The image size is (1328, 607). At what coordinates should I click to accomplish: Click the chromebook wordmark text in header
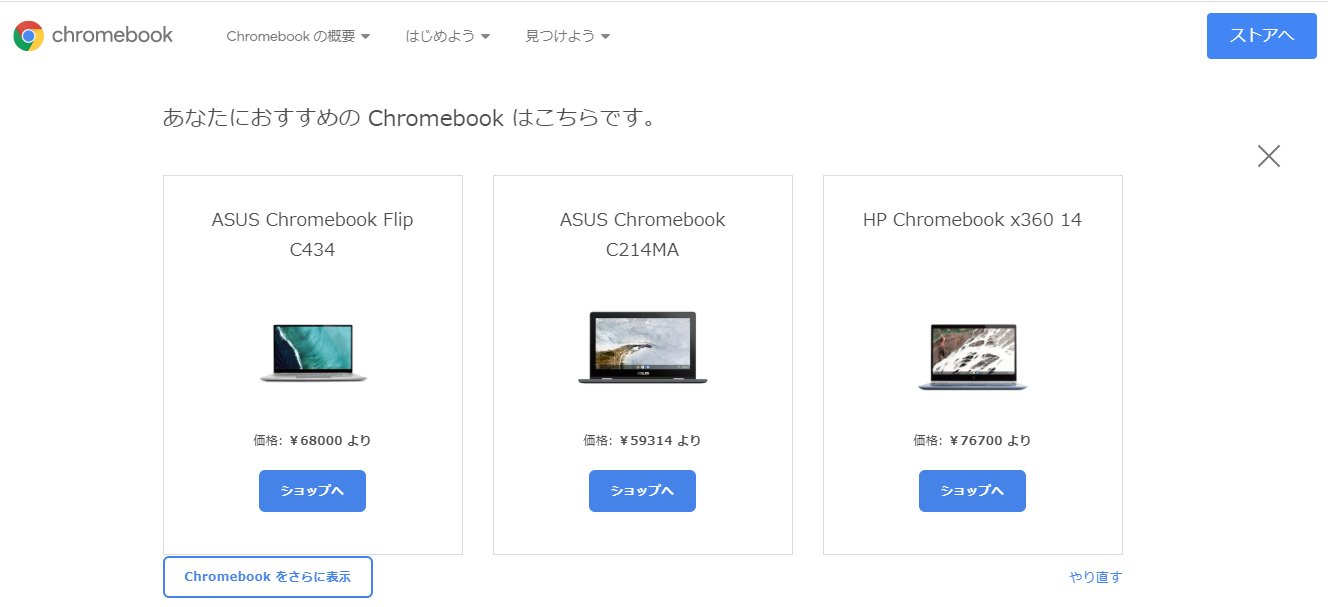(x=112, y=35)
